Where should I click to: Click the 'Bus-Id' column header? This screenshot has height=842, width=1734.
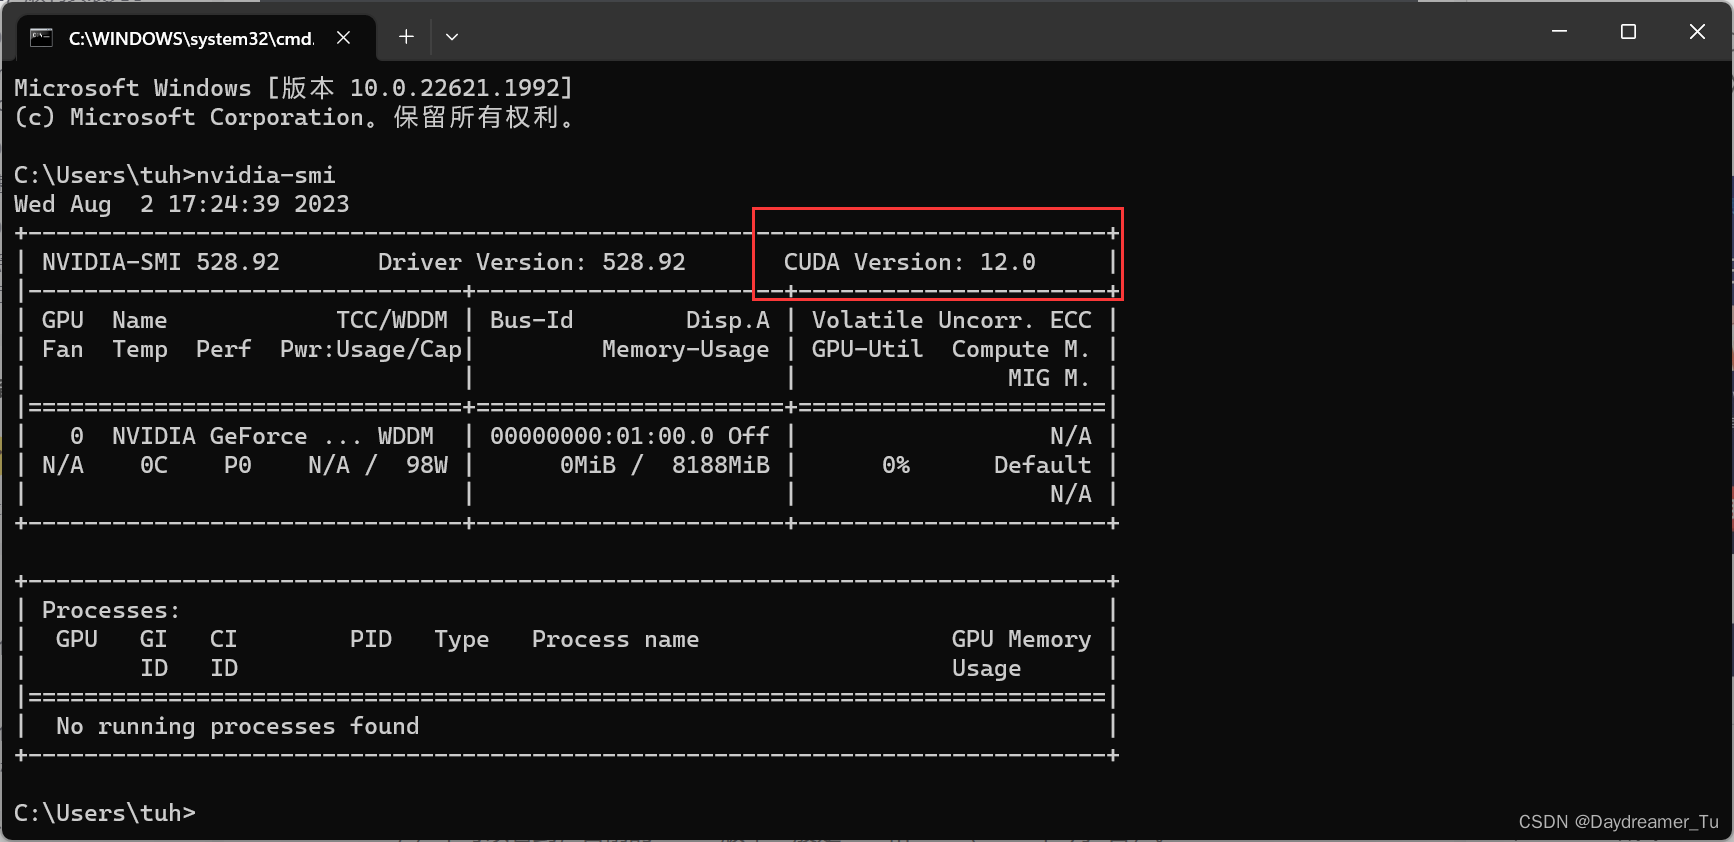[x=532, y=320]
